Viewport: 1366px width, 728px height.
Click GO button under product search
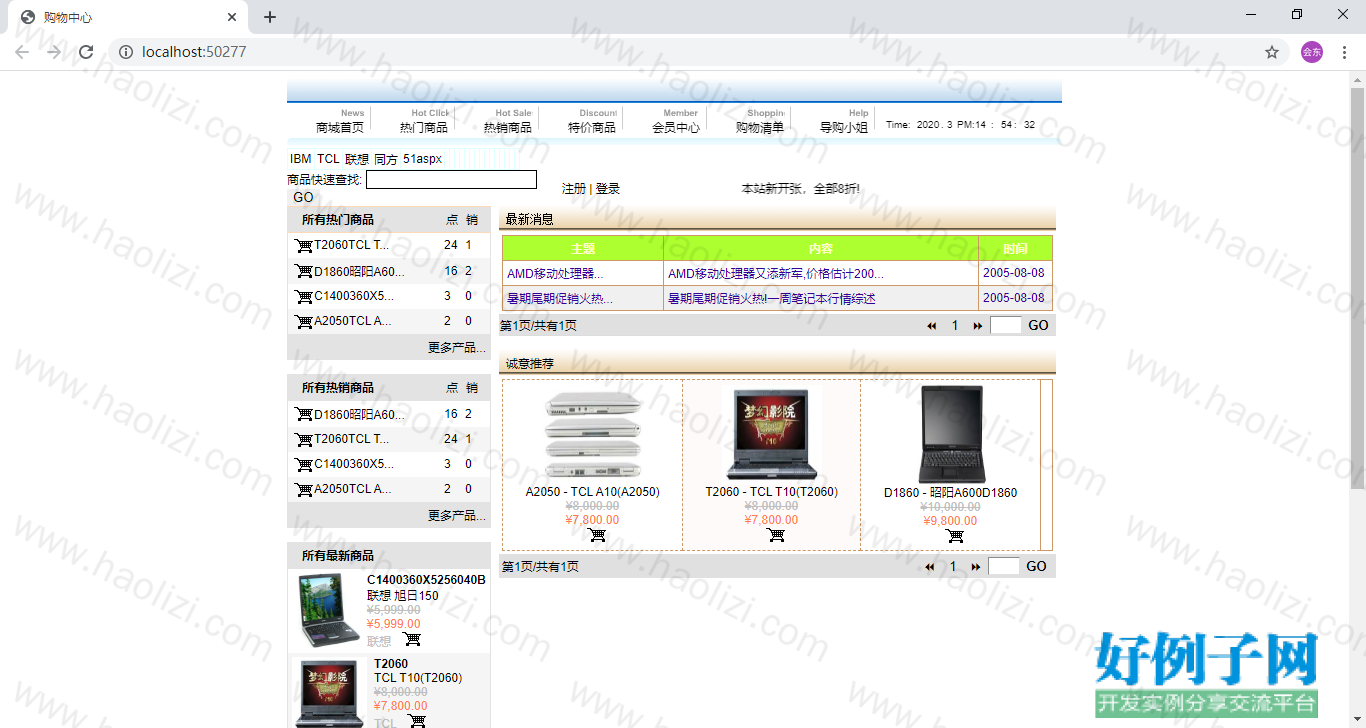303,198
